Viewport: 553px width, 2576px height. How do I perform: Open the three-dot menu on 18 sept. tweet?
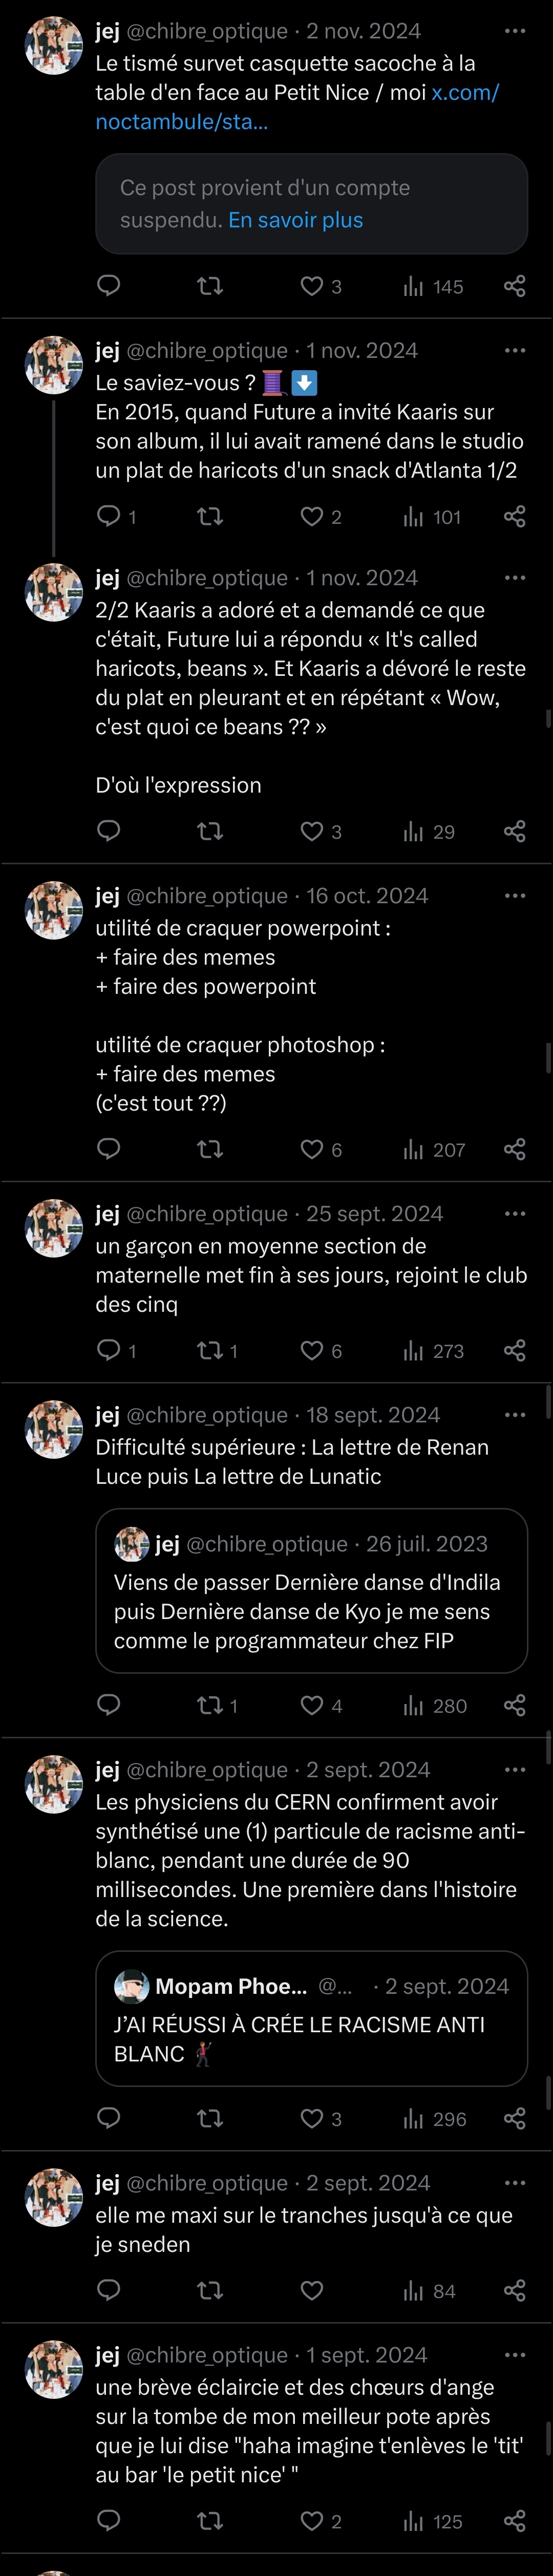click(514, 1415)
